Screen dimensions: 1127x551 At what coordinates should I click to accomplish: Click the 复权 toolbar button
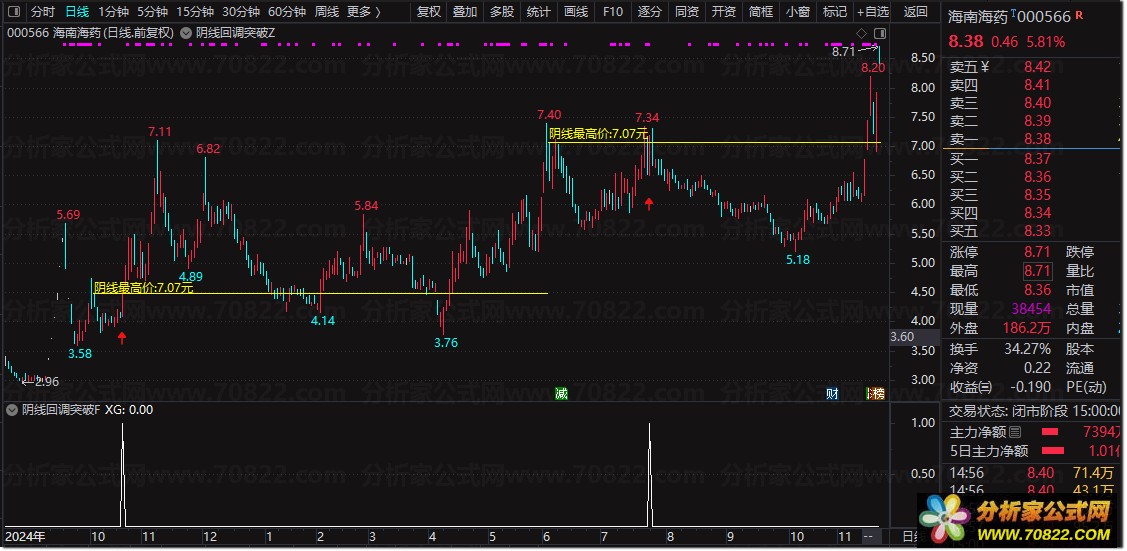pos(429,11)
